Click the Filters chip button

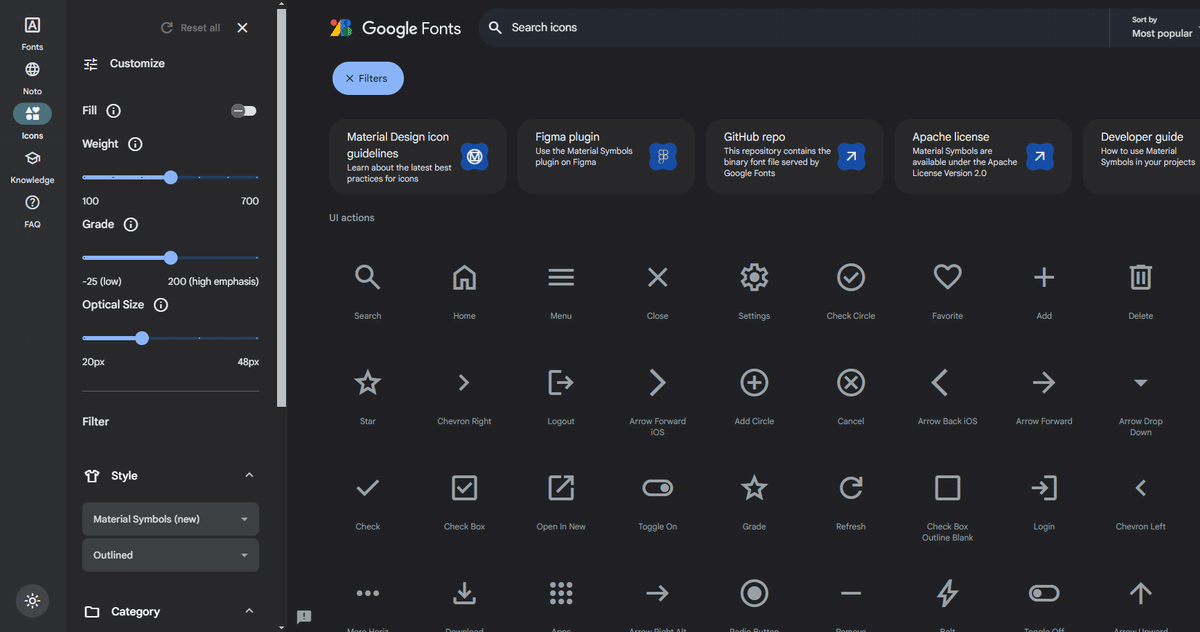(368, 78)
